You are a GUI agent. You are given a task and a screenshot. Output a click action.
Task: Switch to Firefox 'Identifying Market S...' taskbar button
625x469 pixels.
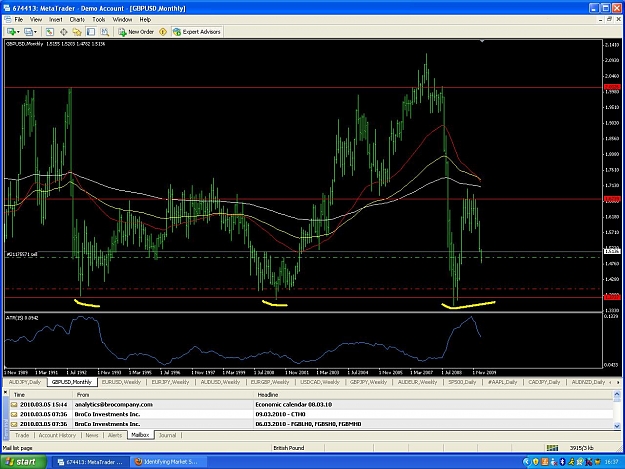[169, 462]
